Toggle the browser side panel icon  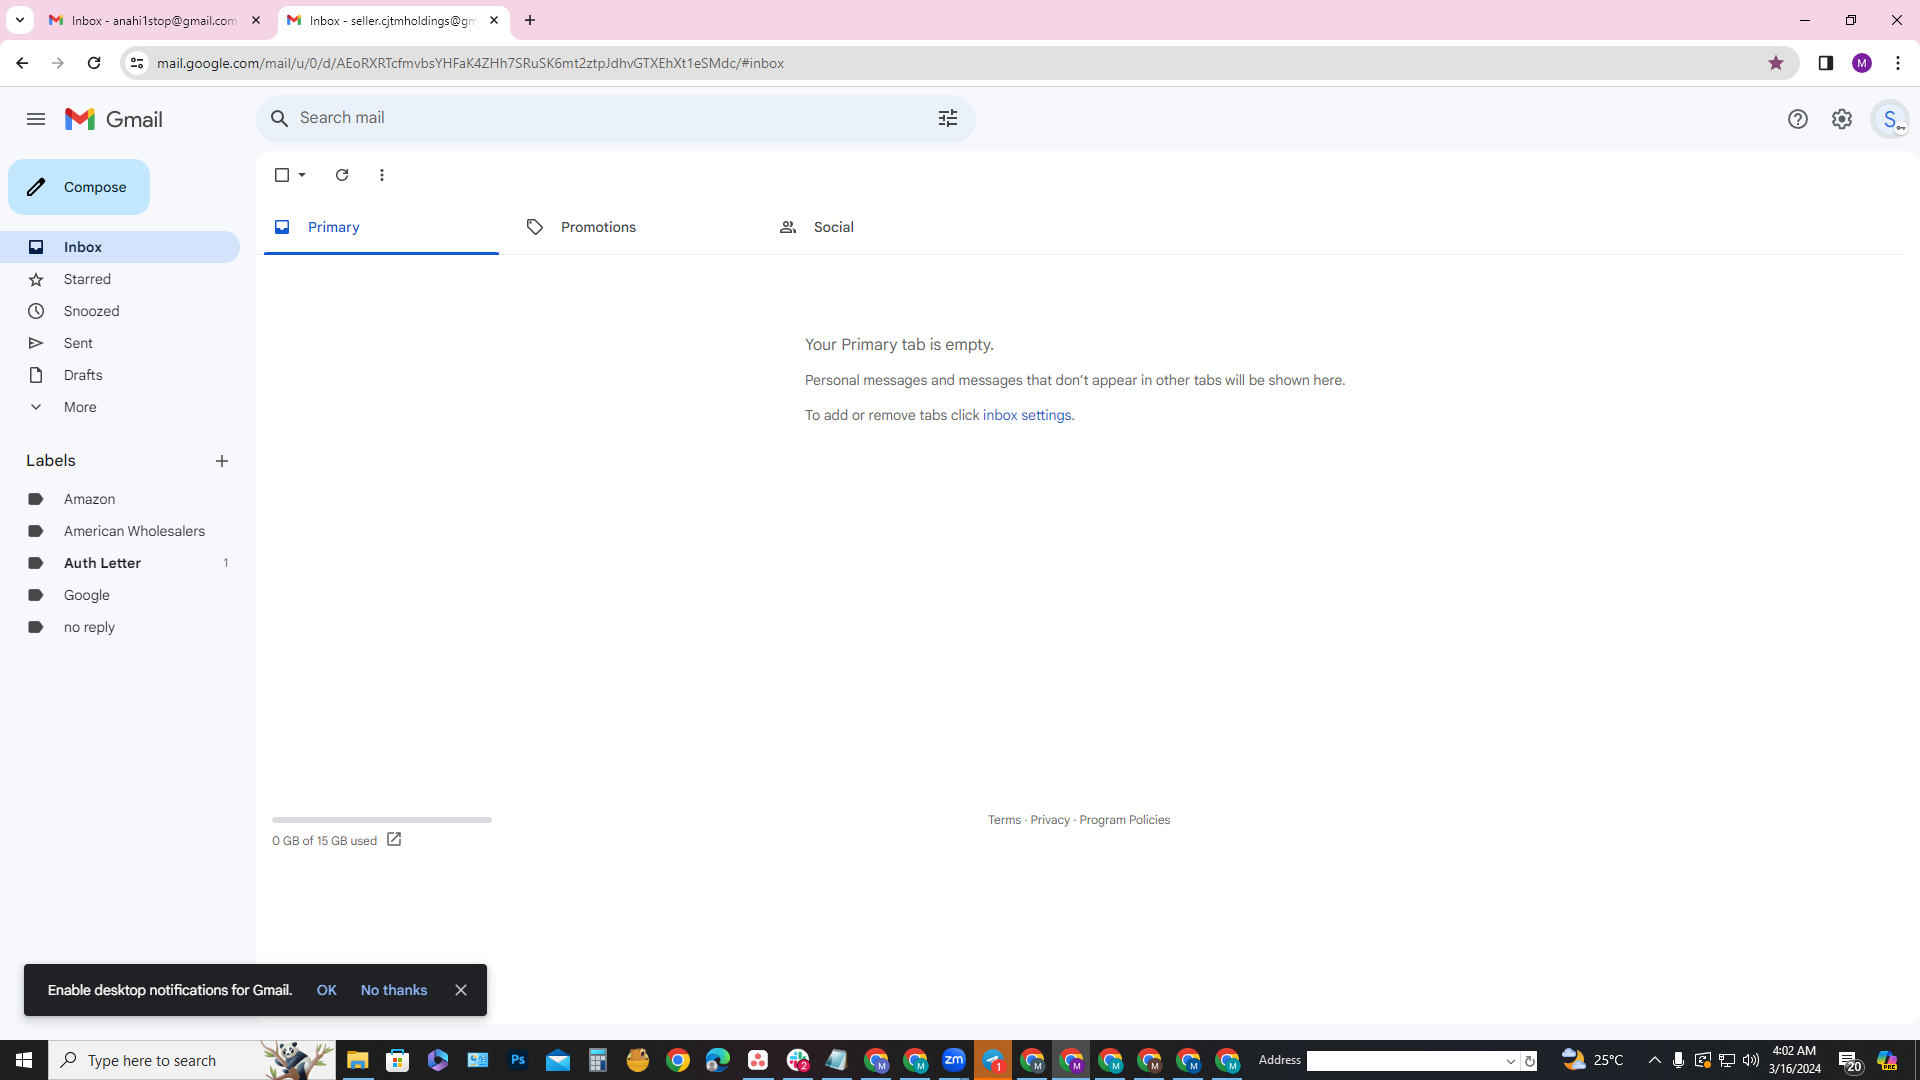coord(1826,63)
